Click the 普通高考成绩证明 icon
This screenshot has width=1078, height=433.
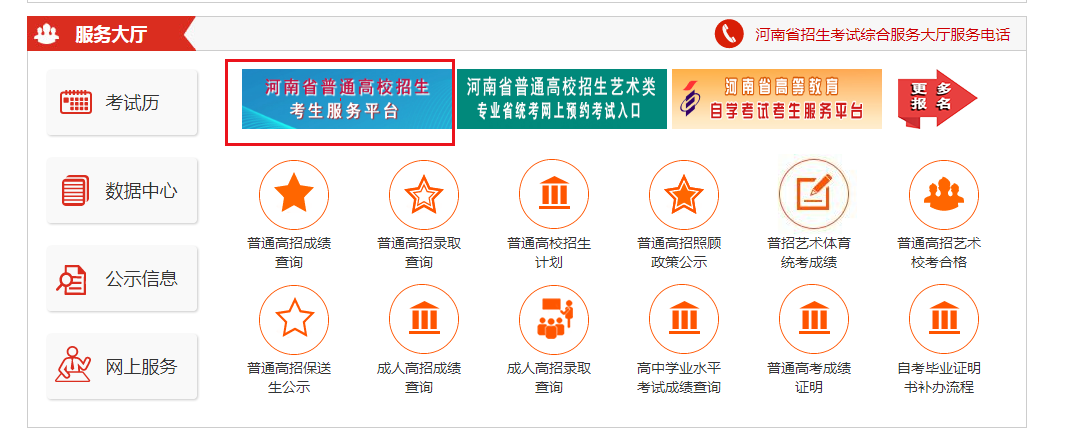click(x=813, y=320)
